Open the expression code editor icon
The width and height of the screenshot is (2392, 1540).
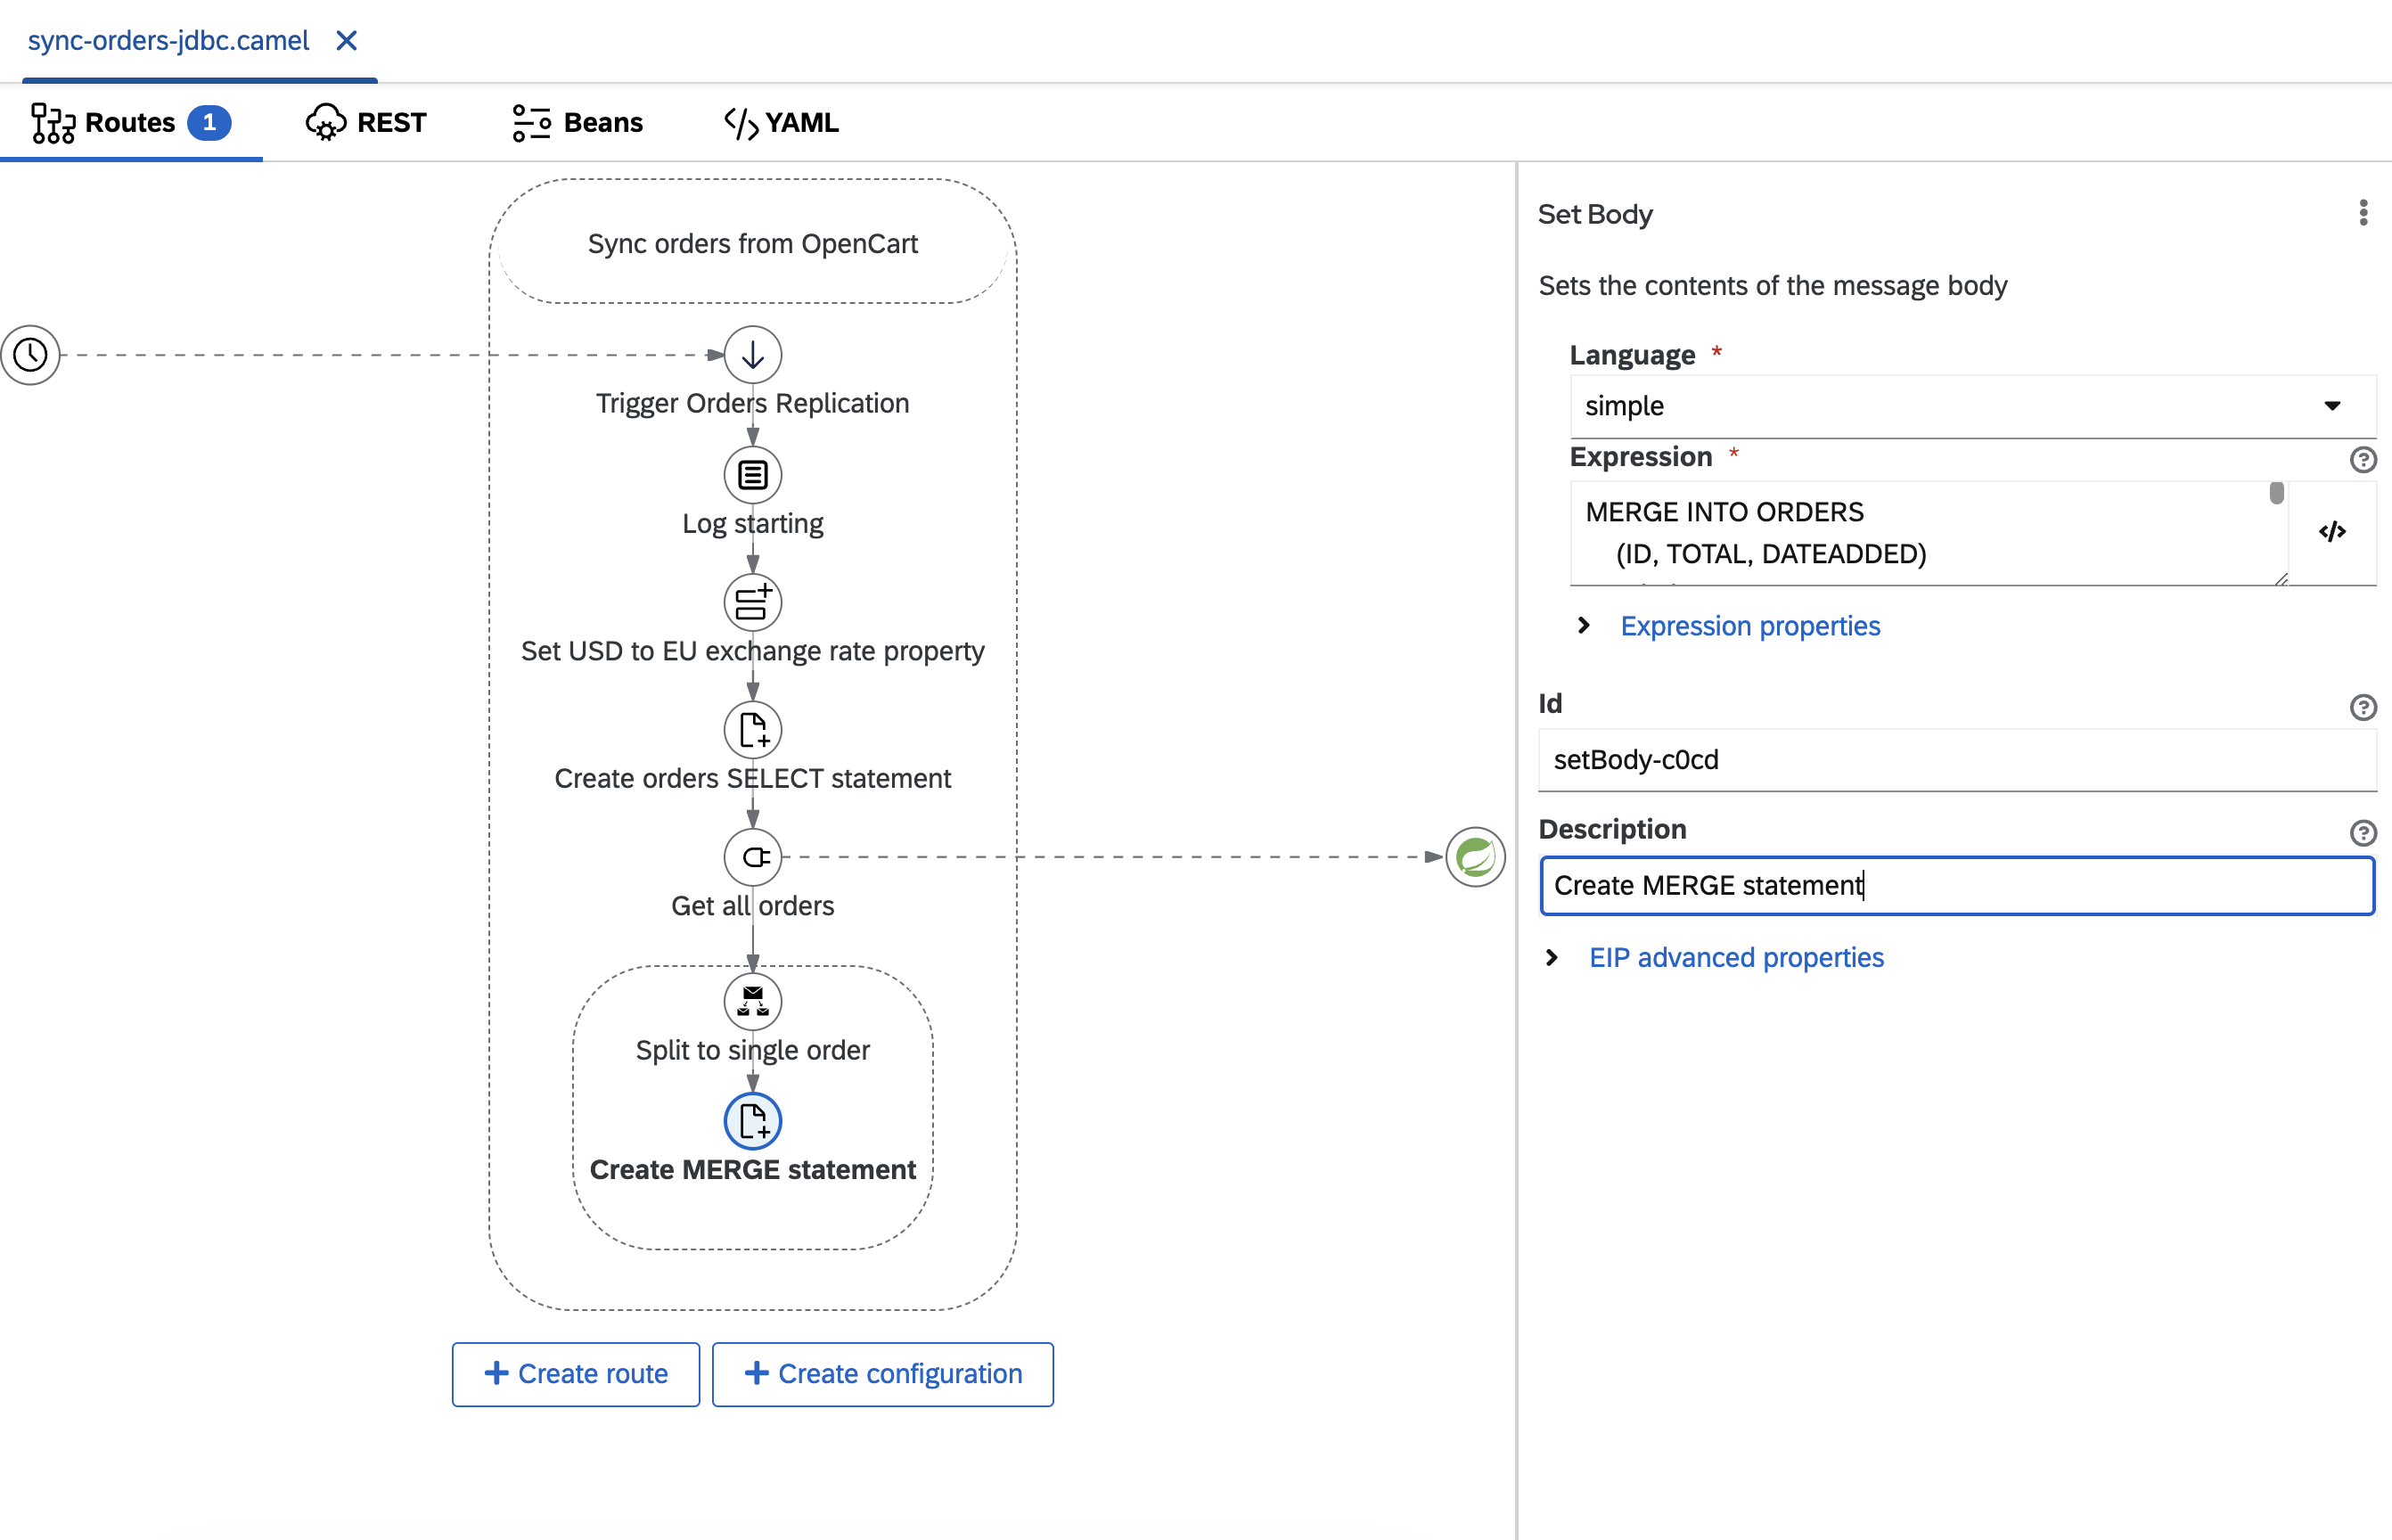pyautogui.click(x=2332, y=531)
